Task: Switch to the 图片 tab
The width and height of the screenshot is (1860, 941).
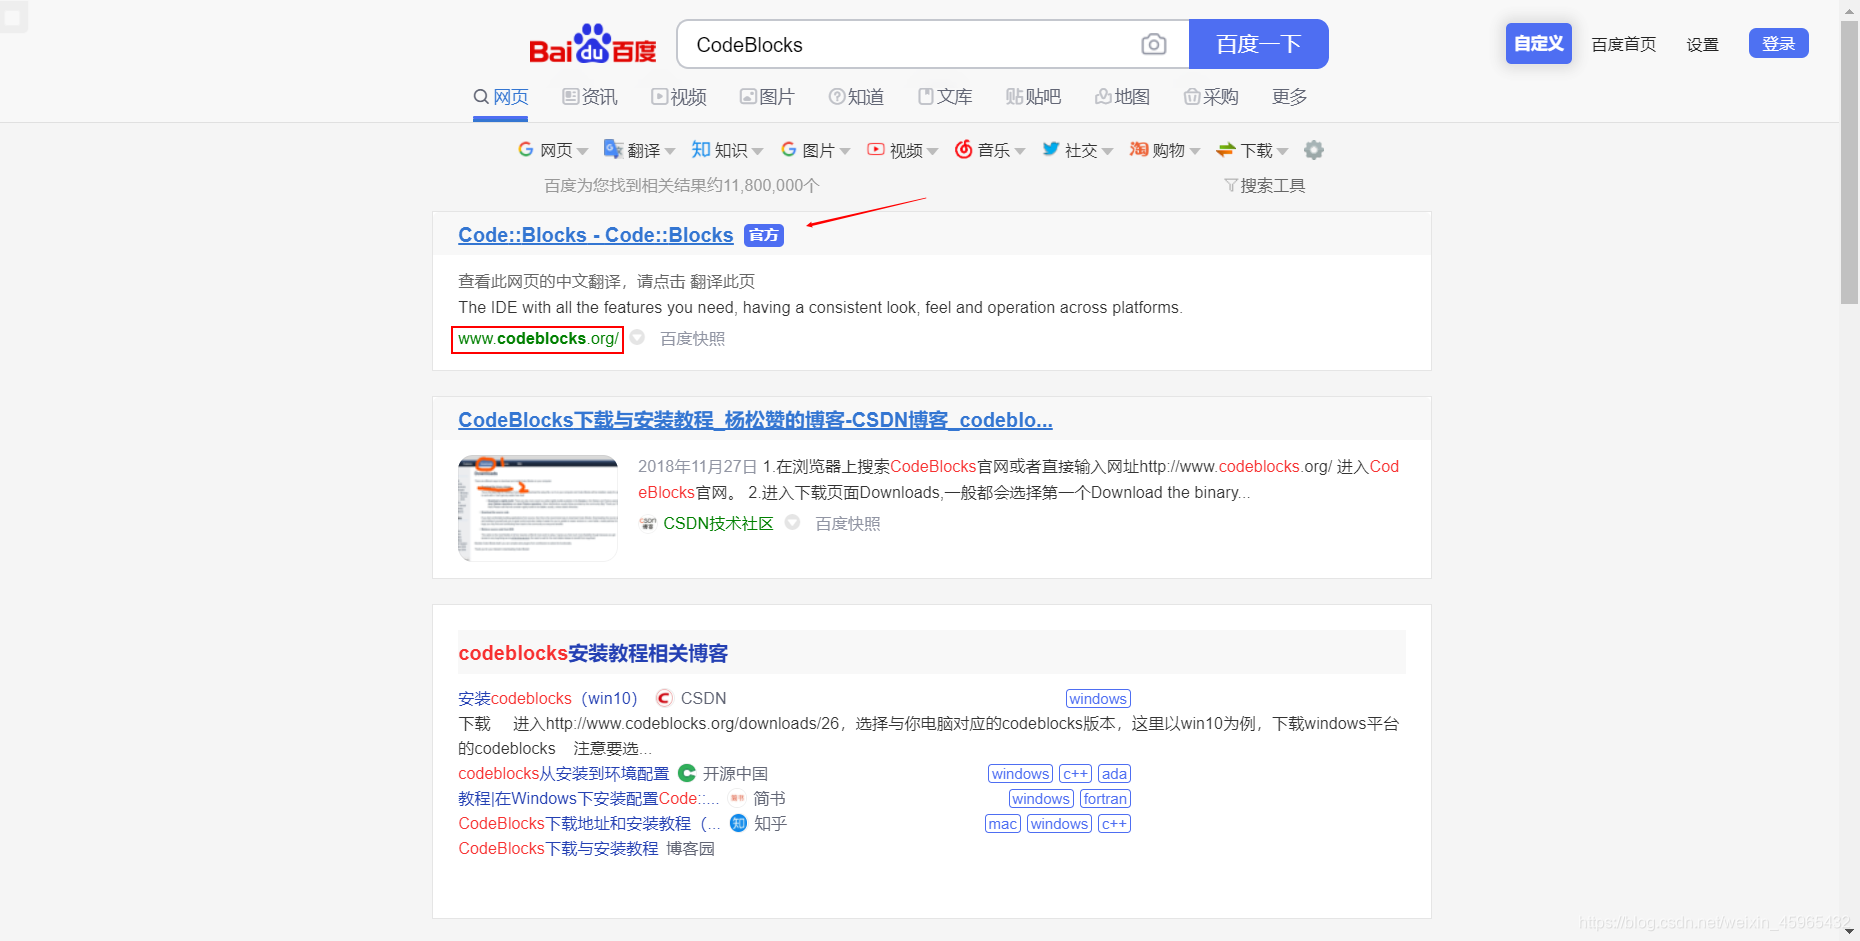Action: point(767,97)
